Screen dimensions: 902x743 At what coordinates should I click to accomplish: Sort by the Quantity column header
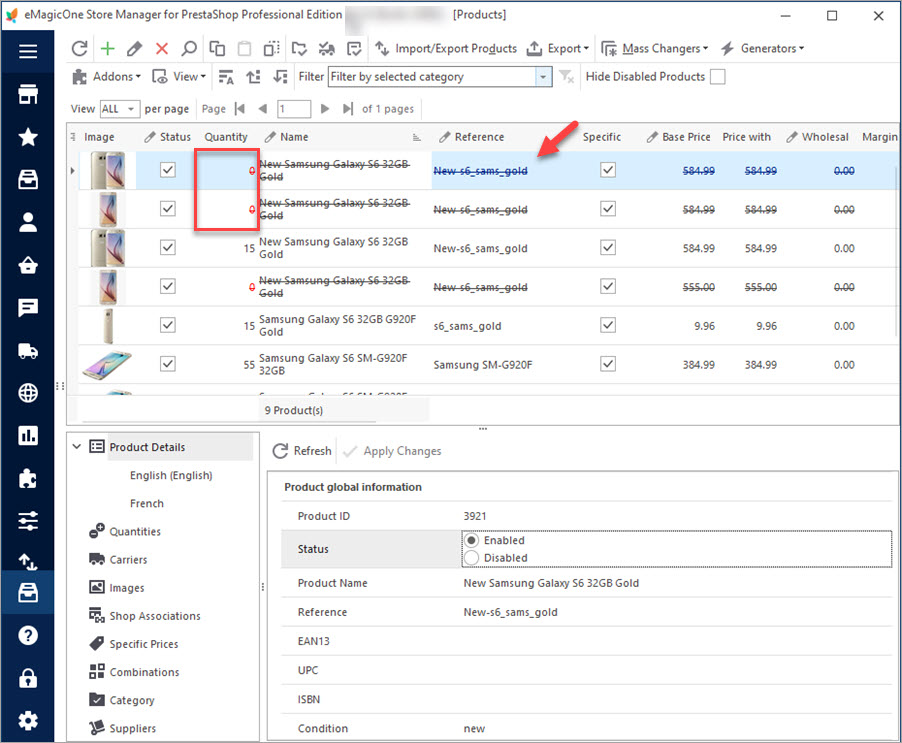pyautogui.click(x=226, y=137)
